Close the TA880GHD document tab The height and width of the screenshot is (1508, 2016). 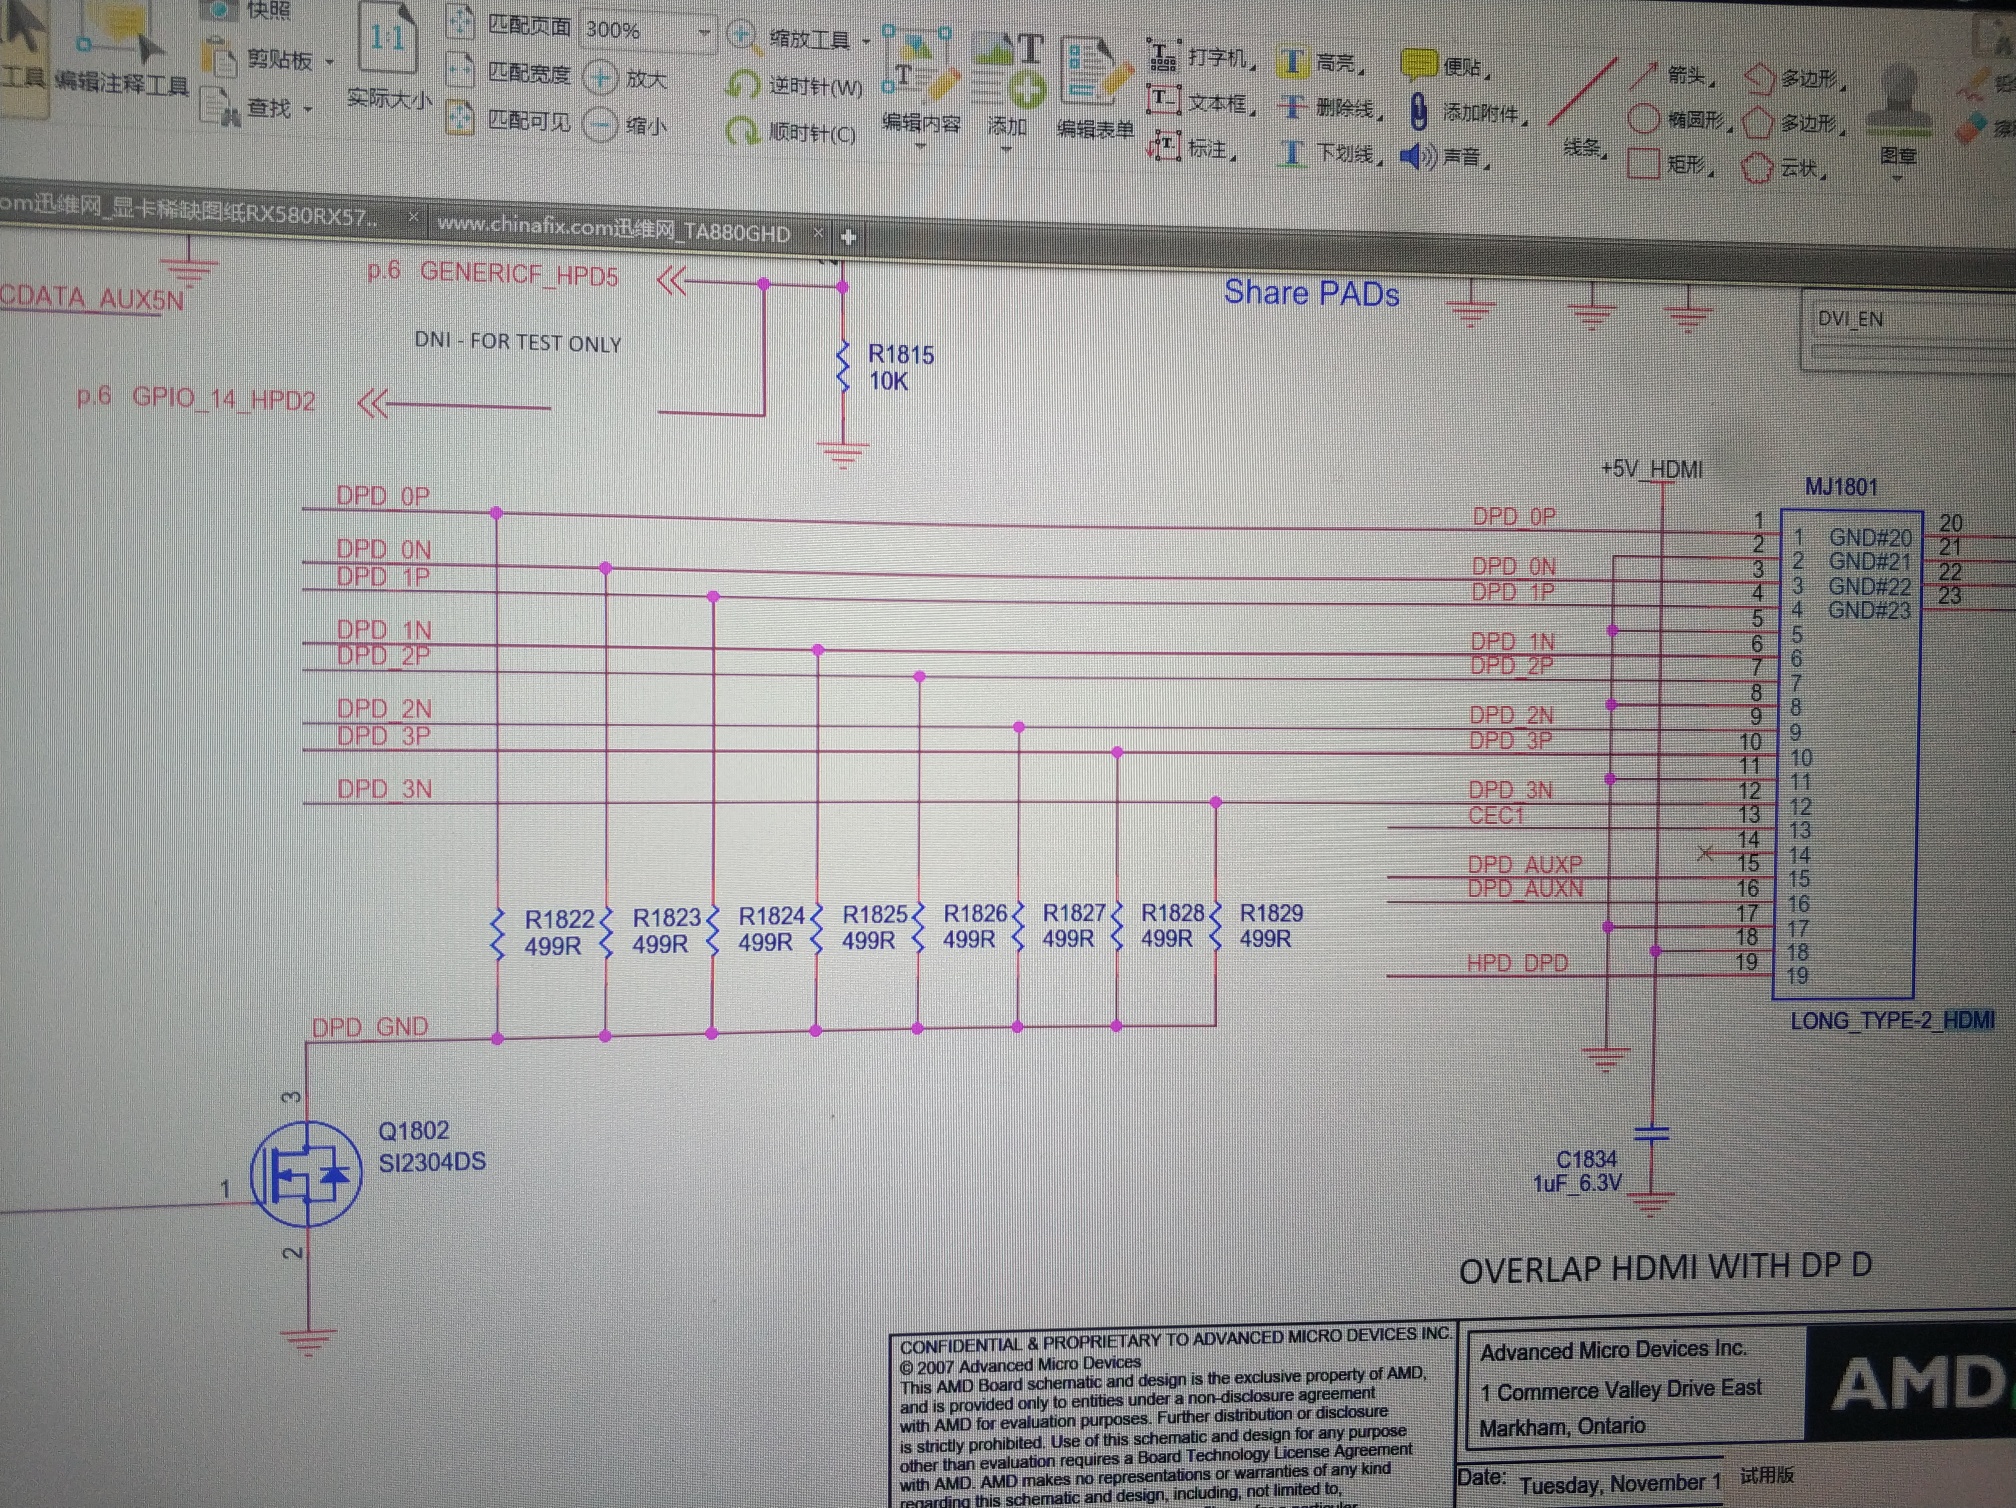tap(818, 233)
